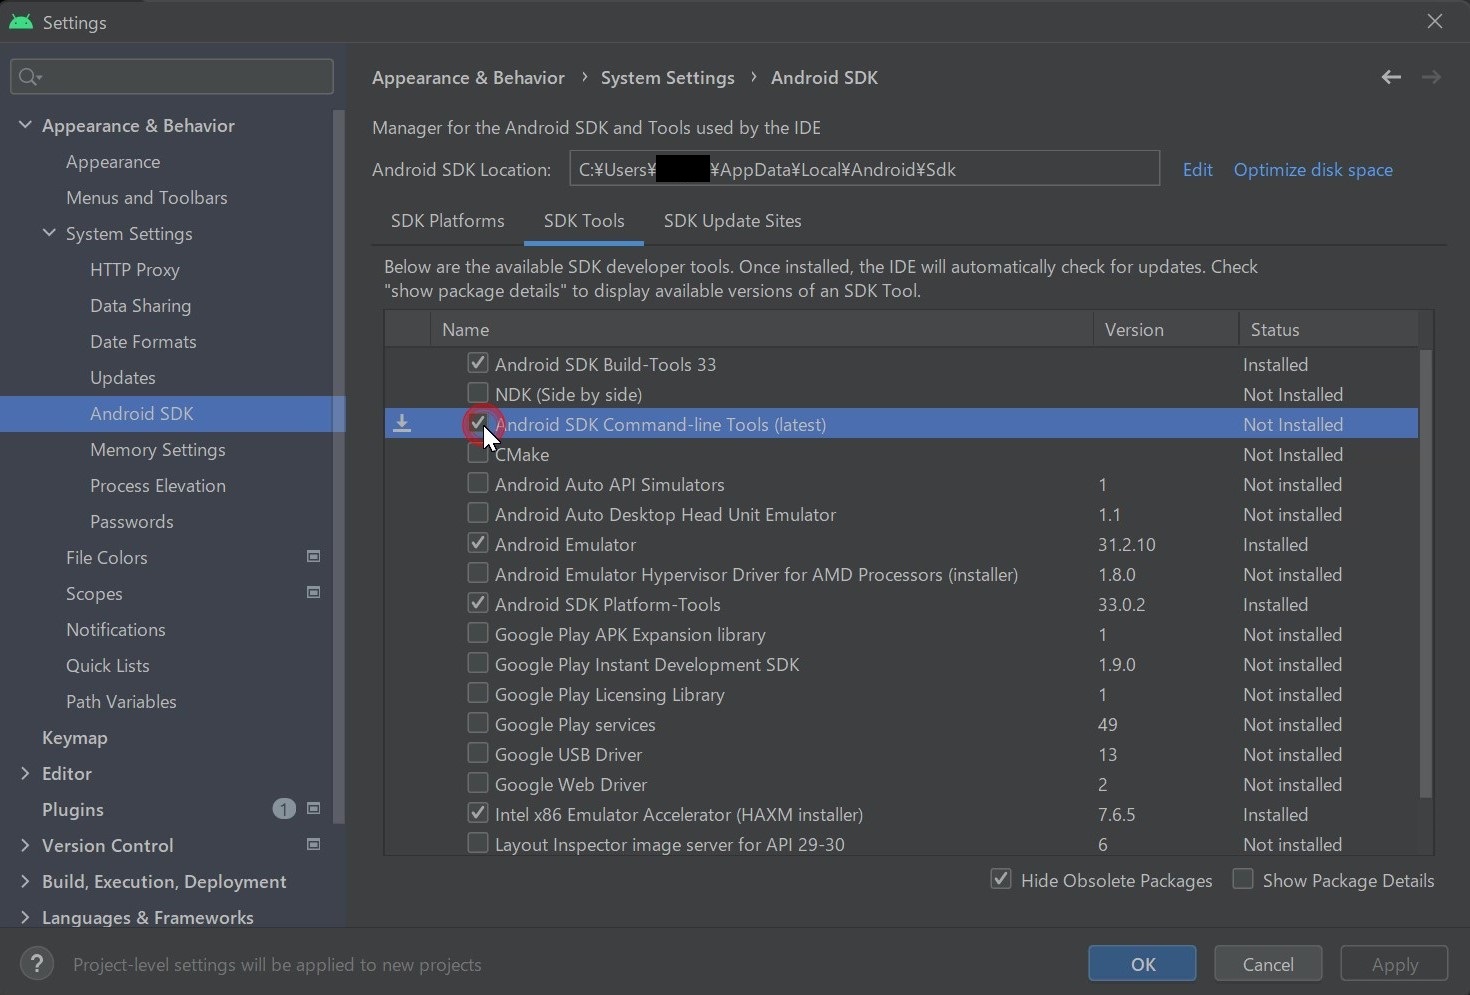Click inside the Android SDK Location field
Viewport: 1470px width, 995px height.
(x=863, y=169)
